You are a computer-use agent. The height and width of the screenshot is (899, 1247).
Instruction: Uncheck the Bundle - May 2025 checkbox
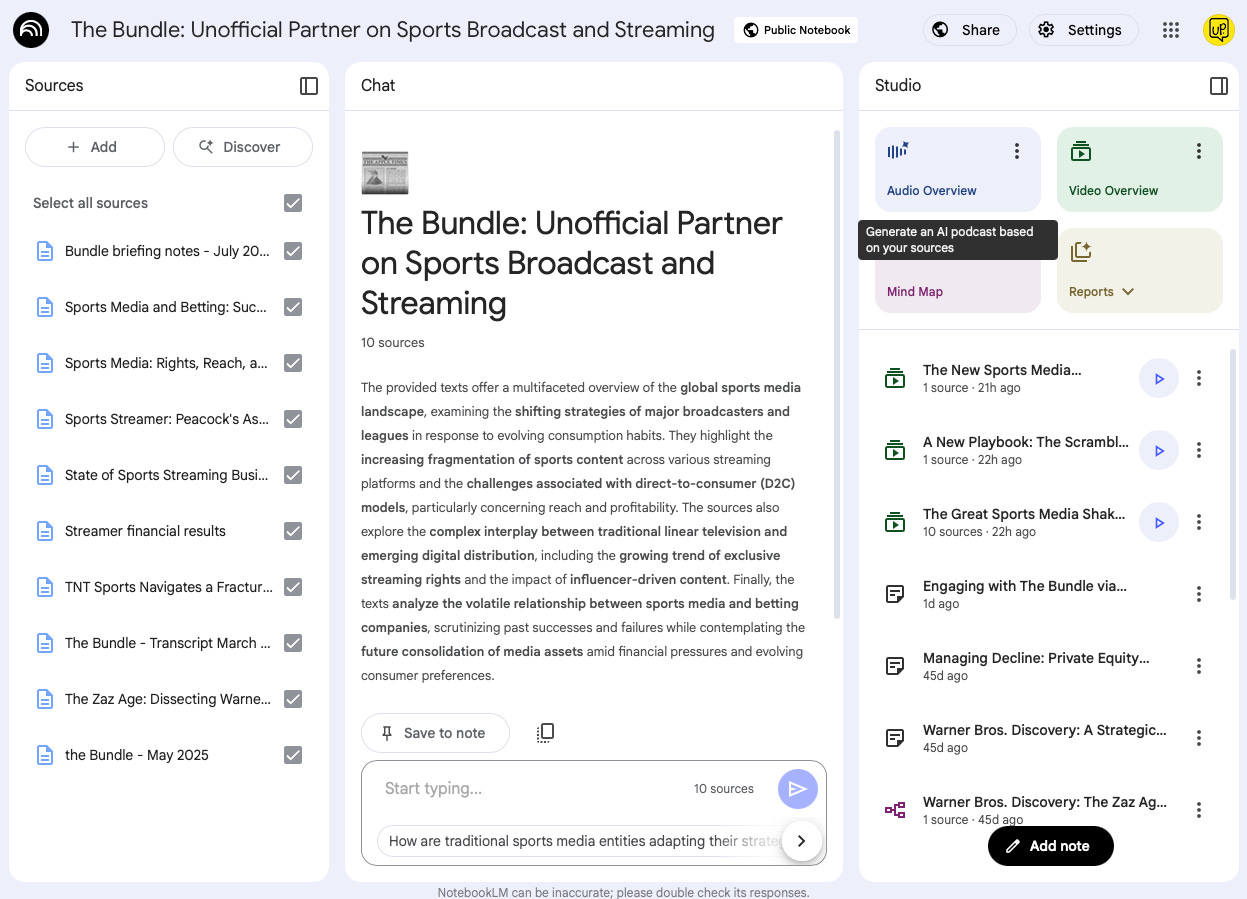click(293, 755)
